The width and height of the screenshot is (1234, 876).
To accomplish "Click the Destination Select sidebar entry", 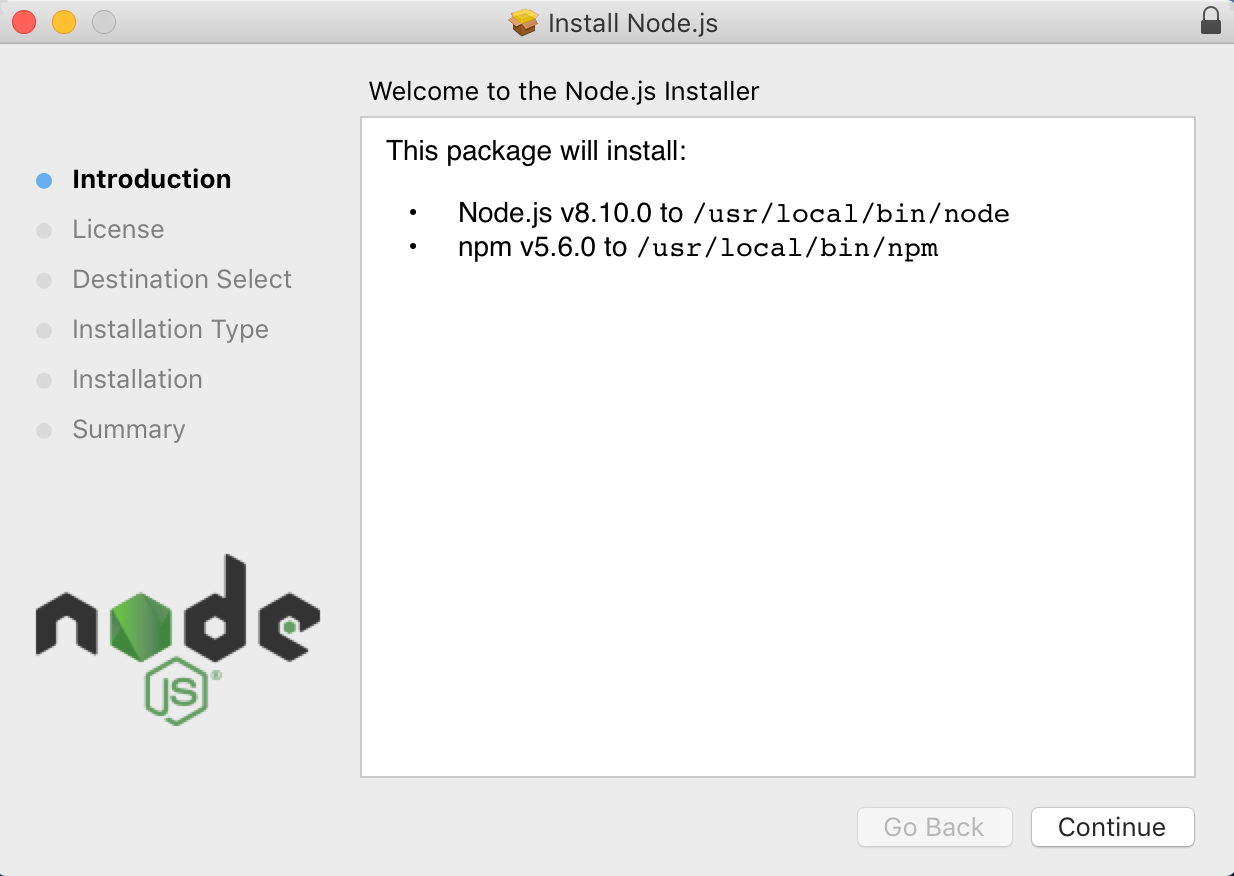I will [181, 279].
